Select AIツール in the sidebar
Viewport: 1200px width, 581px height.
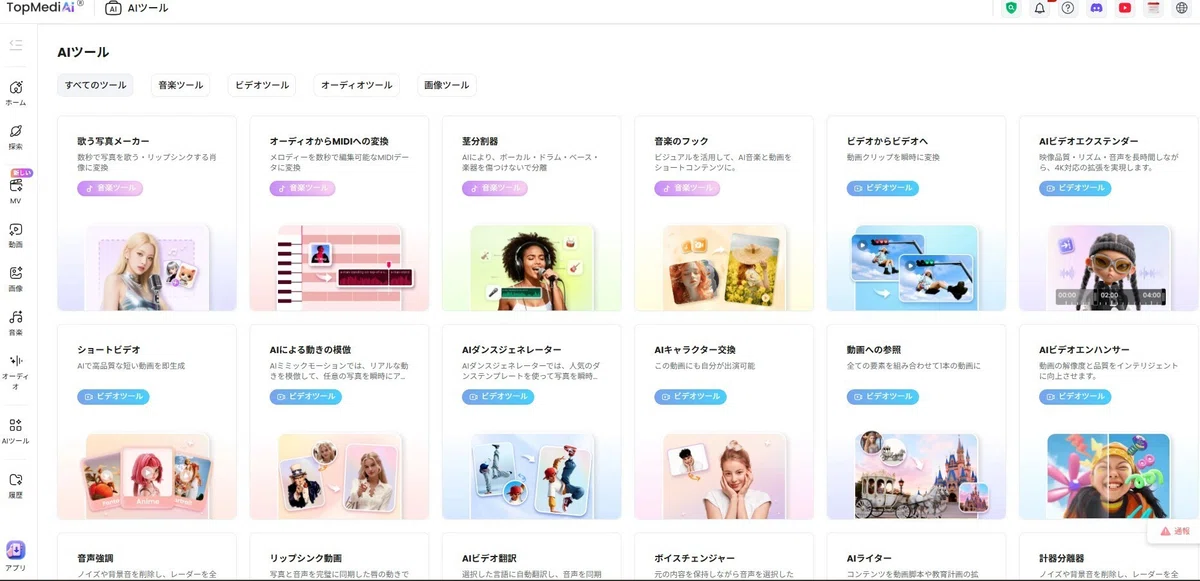coord(16,431)
